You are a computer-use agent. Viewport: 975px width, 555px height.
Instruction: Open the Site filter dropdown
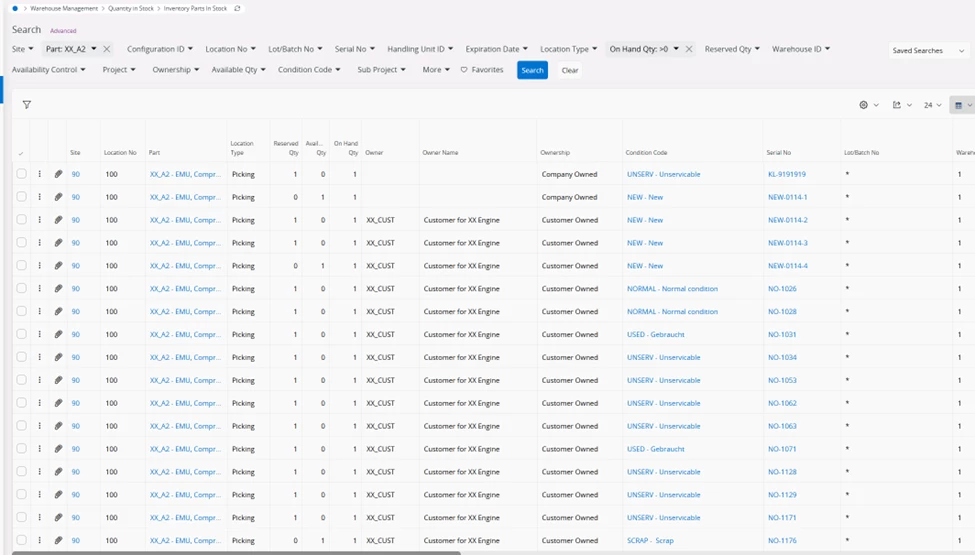pyautogui.click(x=22, y=49)
